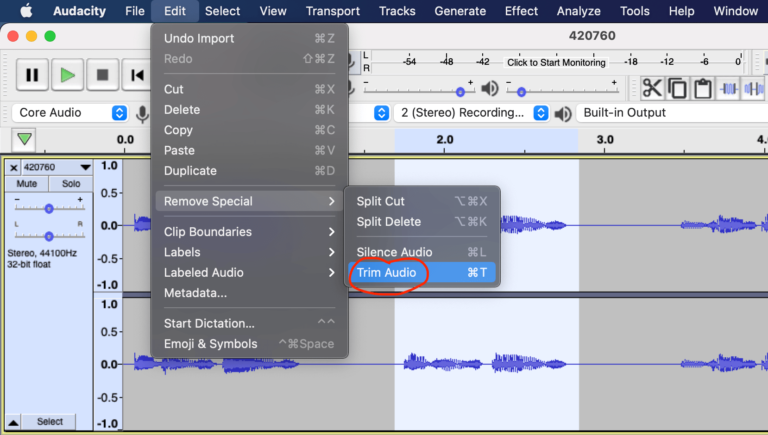Viewport: 768px width, 435px height.
Task: Expand the Labeled Audio submenu
Action: [249, 273]
